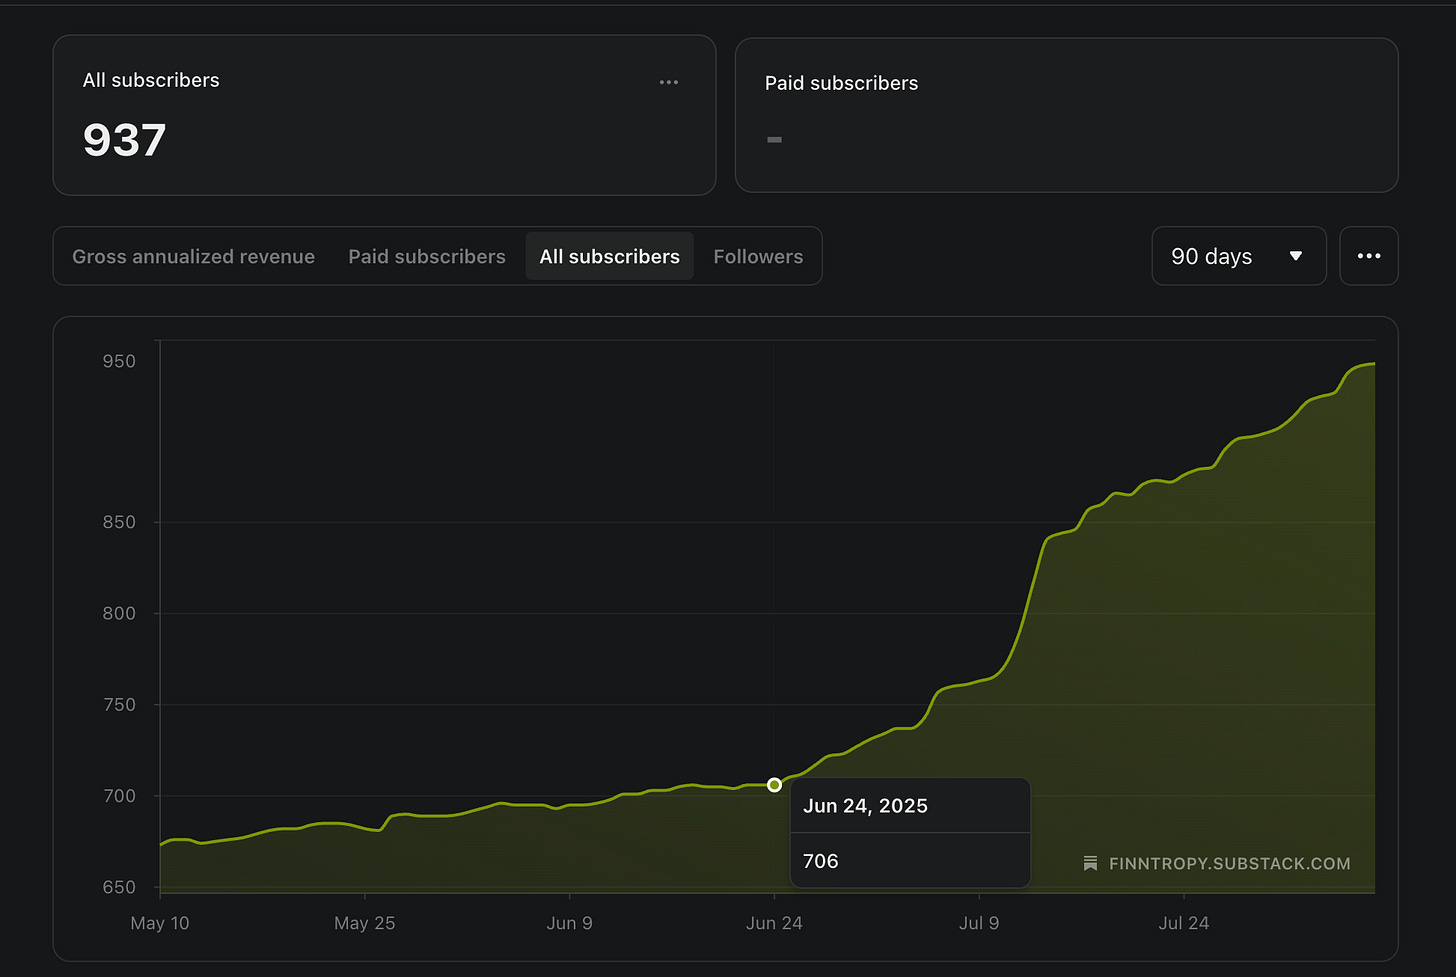This screenshot has width=1456, height=977.
Task: Click the FINNTROPY.SUBSTACK.COM watermark link
Action: 1229,863
